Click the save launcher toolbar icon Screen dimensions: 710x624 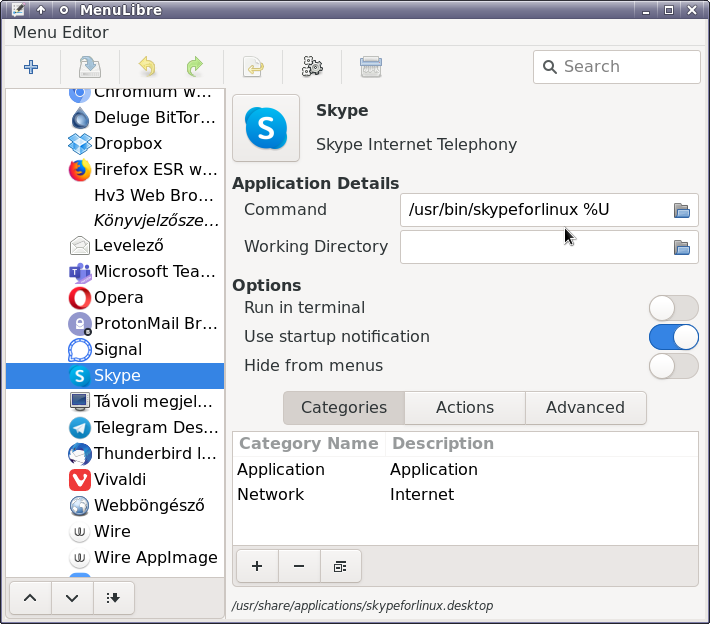click(90, 67)
